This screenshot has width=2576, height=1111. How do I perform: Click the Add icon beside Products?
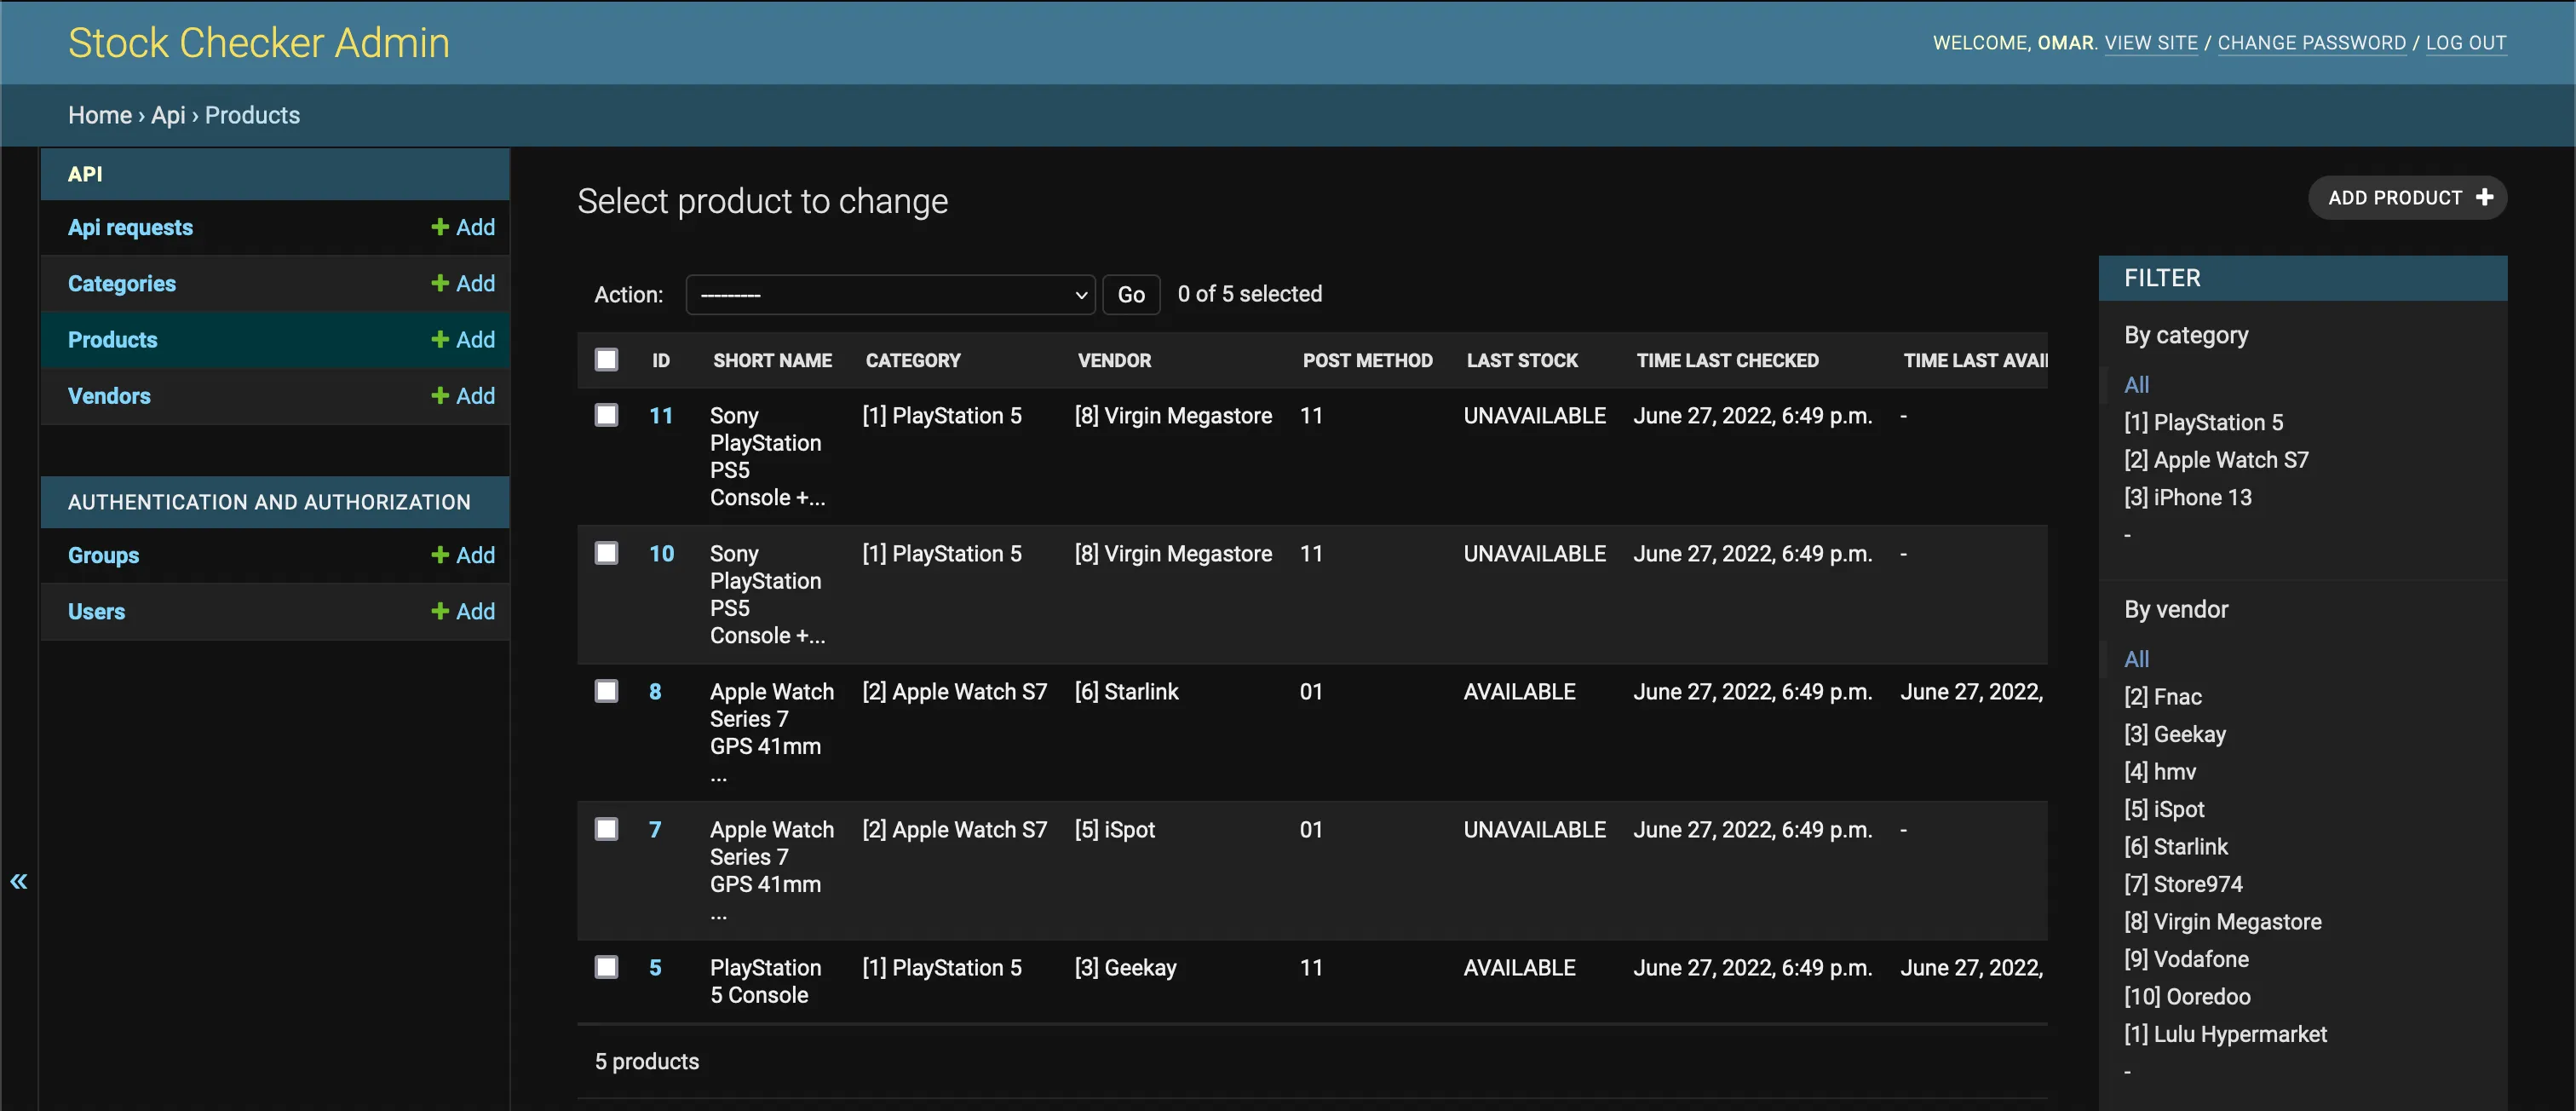point(440,339)
